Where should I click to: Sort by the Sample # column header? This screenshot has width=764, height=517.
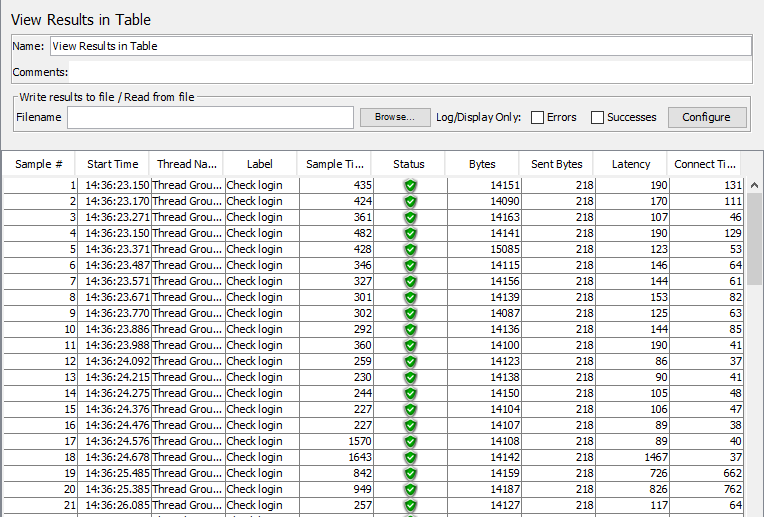39,164
